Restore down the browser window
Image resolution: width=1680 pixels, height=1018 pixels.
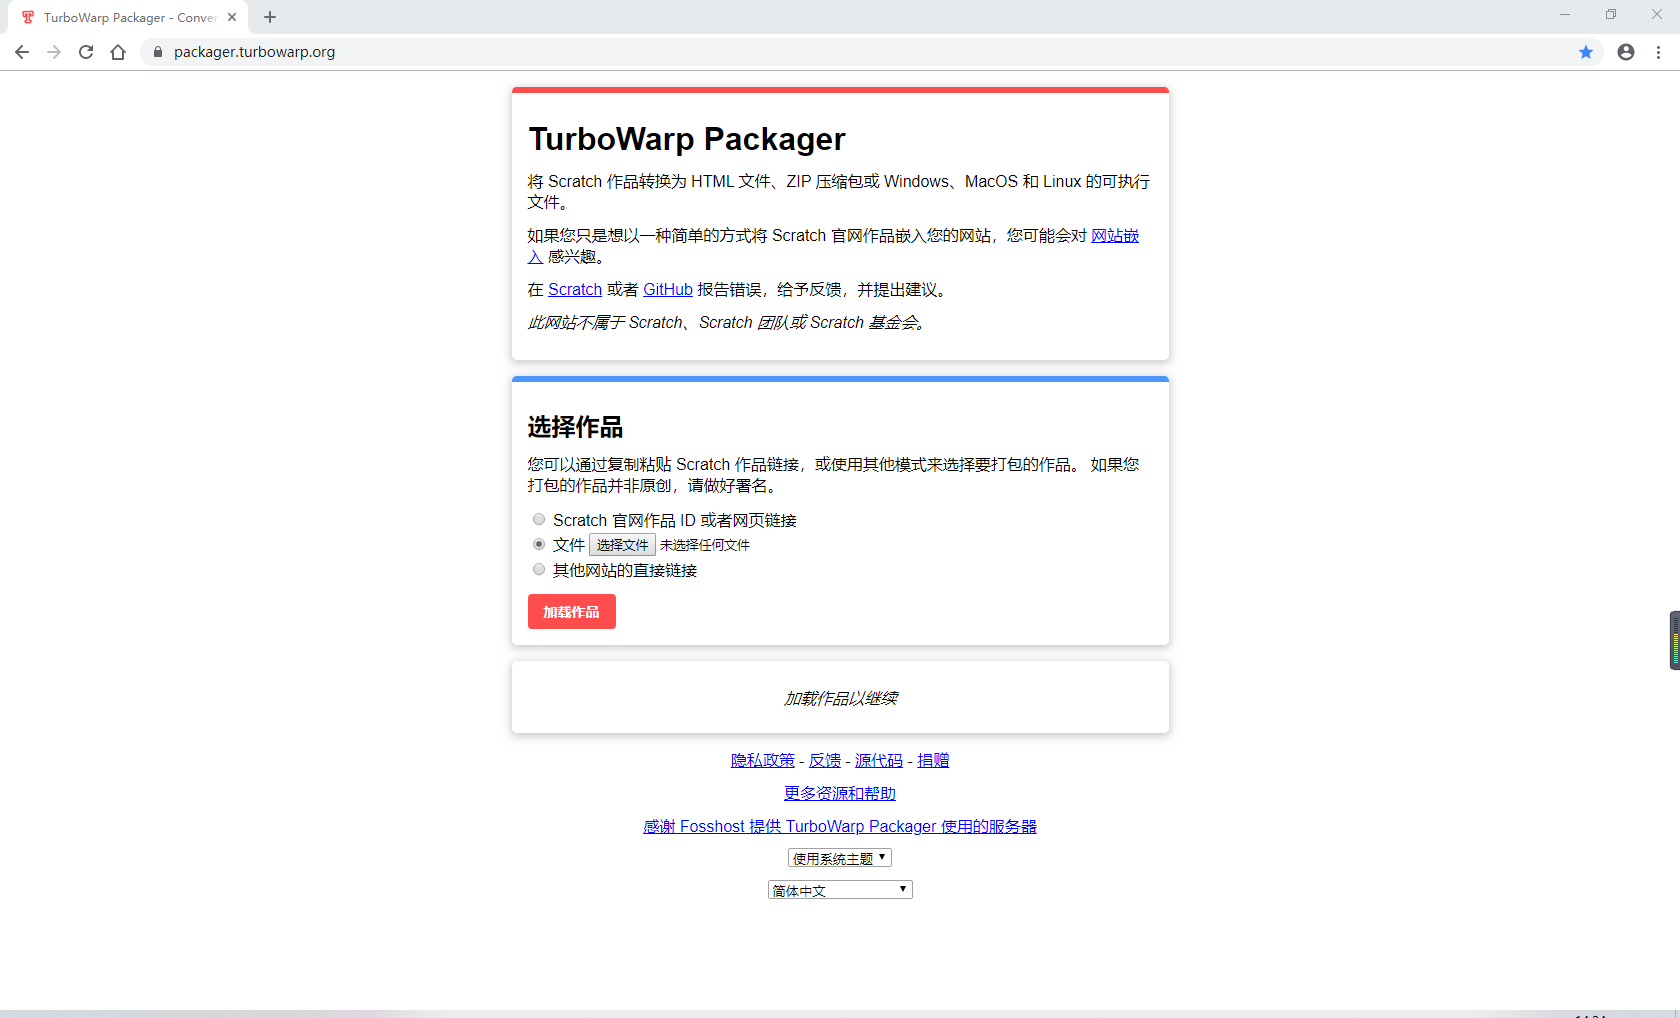[x=1611, y=15]
